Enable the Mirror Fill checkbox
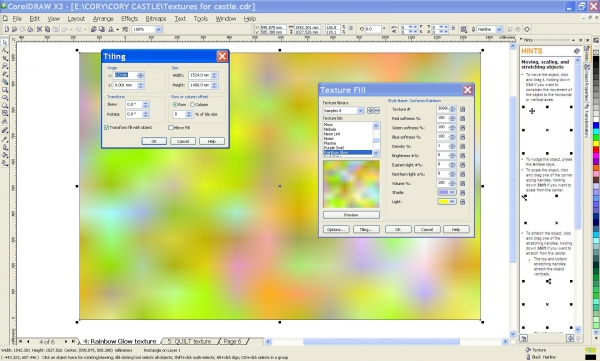This screenshot has height=361, width=600. coord(171,127)
